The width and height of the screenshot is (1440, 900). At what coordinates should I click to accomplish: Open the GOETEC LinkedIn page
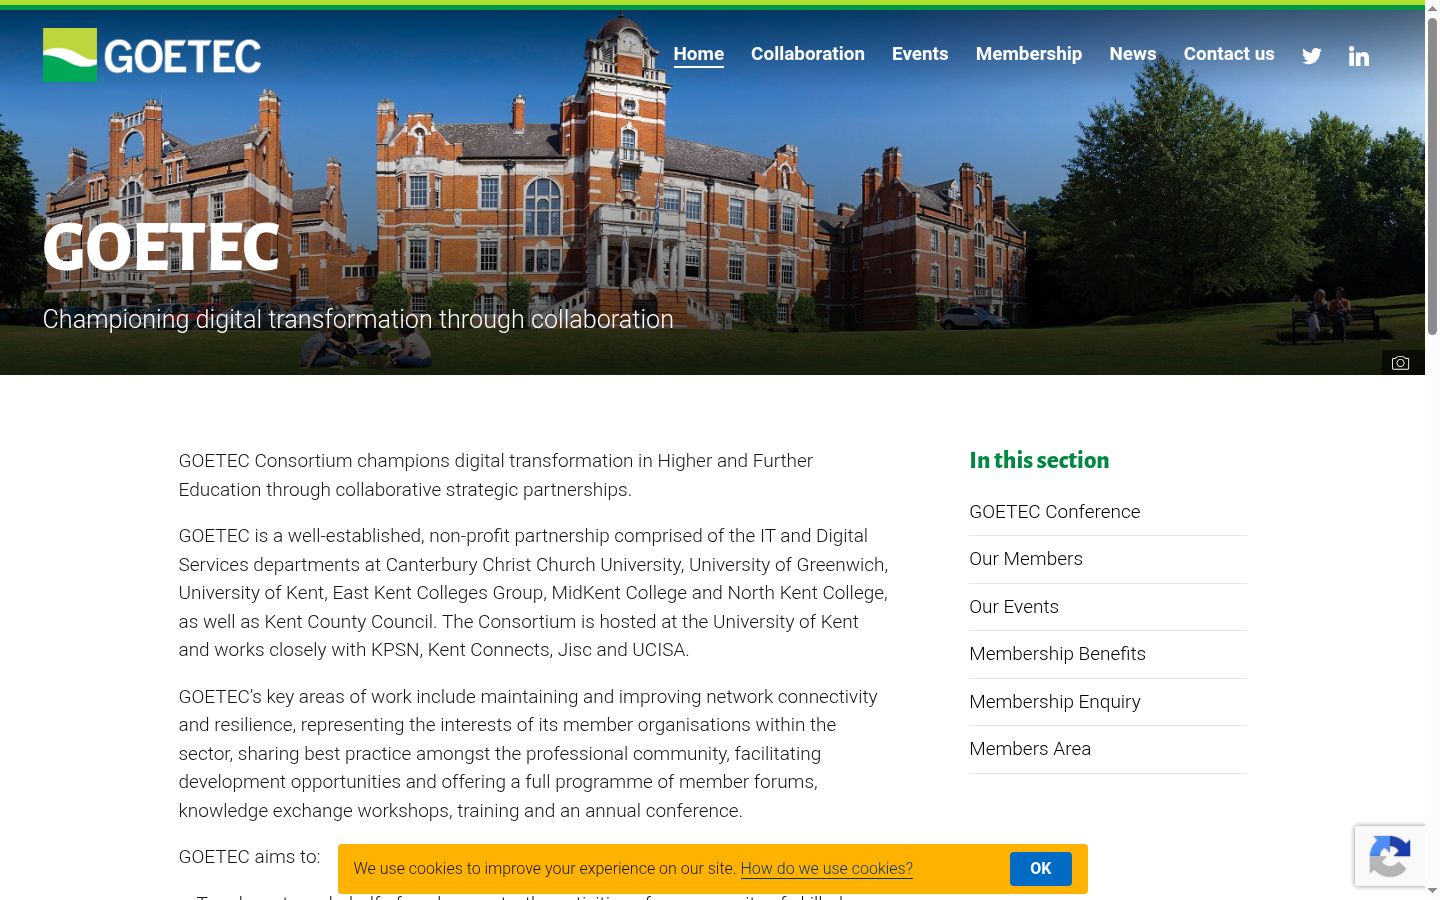(x=1358, y=56)
